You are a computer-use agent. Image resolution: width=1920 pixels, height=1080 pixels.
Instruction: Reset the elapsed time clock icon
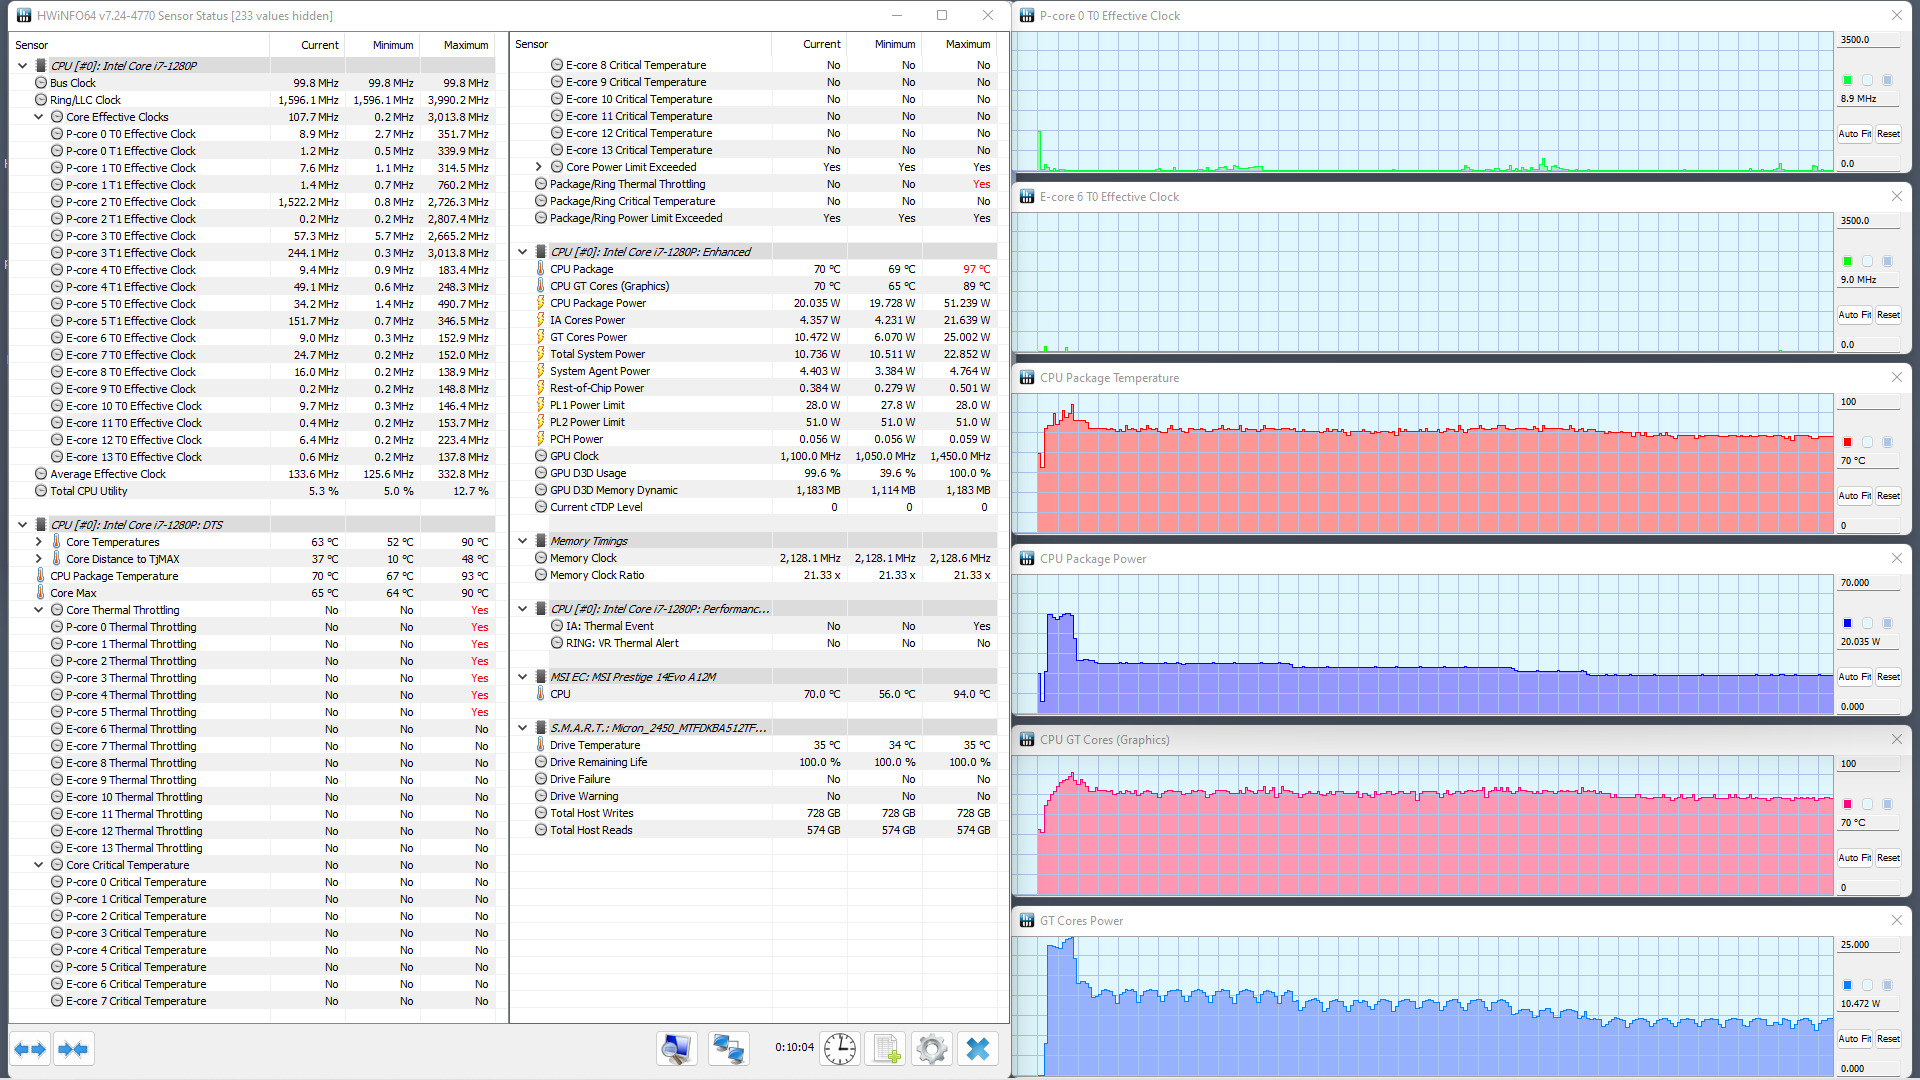[x=839, y=1048]
